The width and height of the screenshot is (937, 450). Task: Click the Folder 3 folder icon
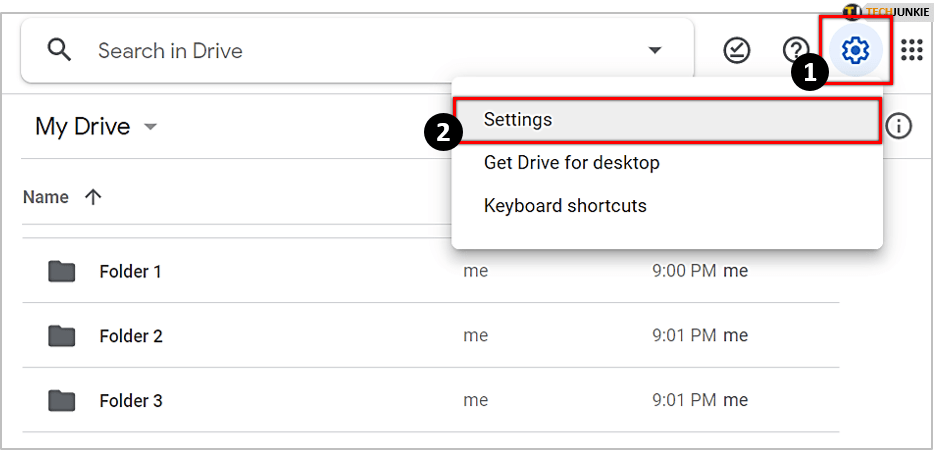(x=62, y=401)
